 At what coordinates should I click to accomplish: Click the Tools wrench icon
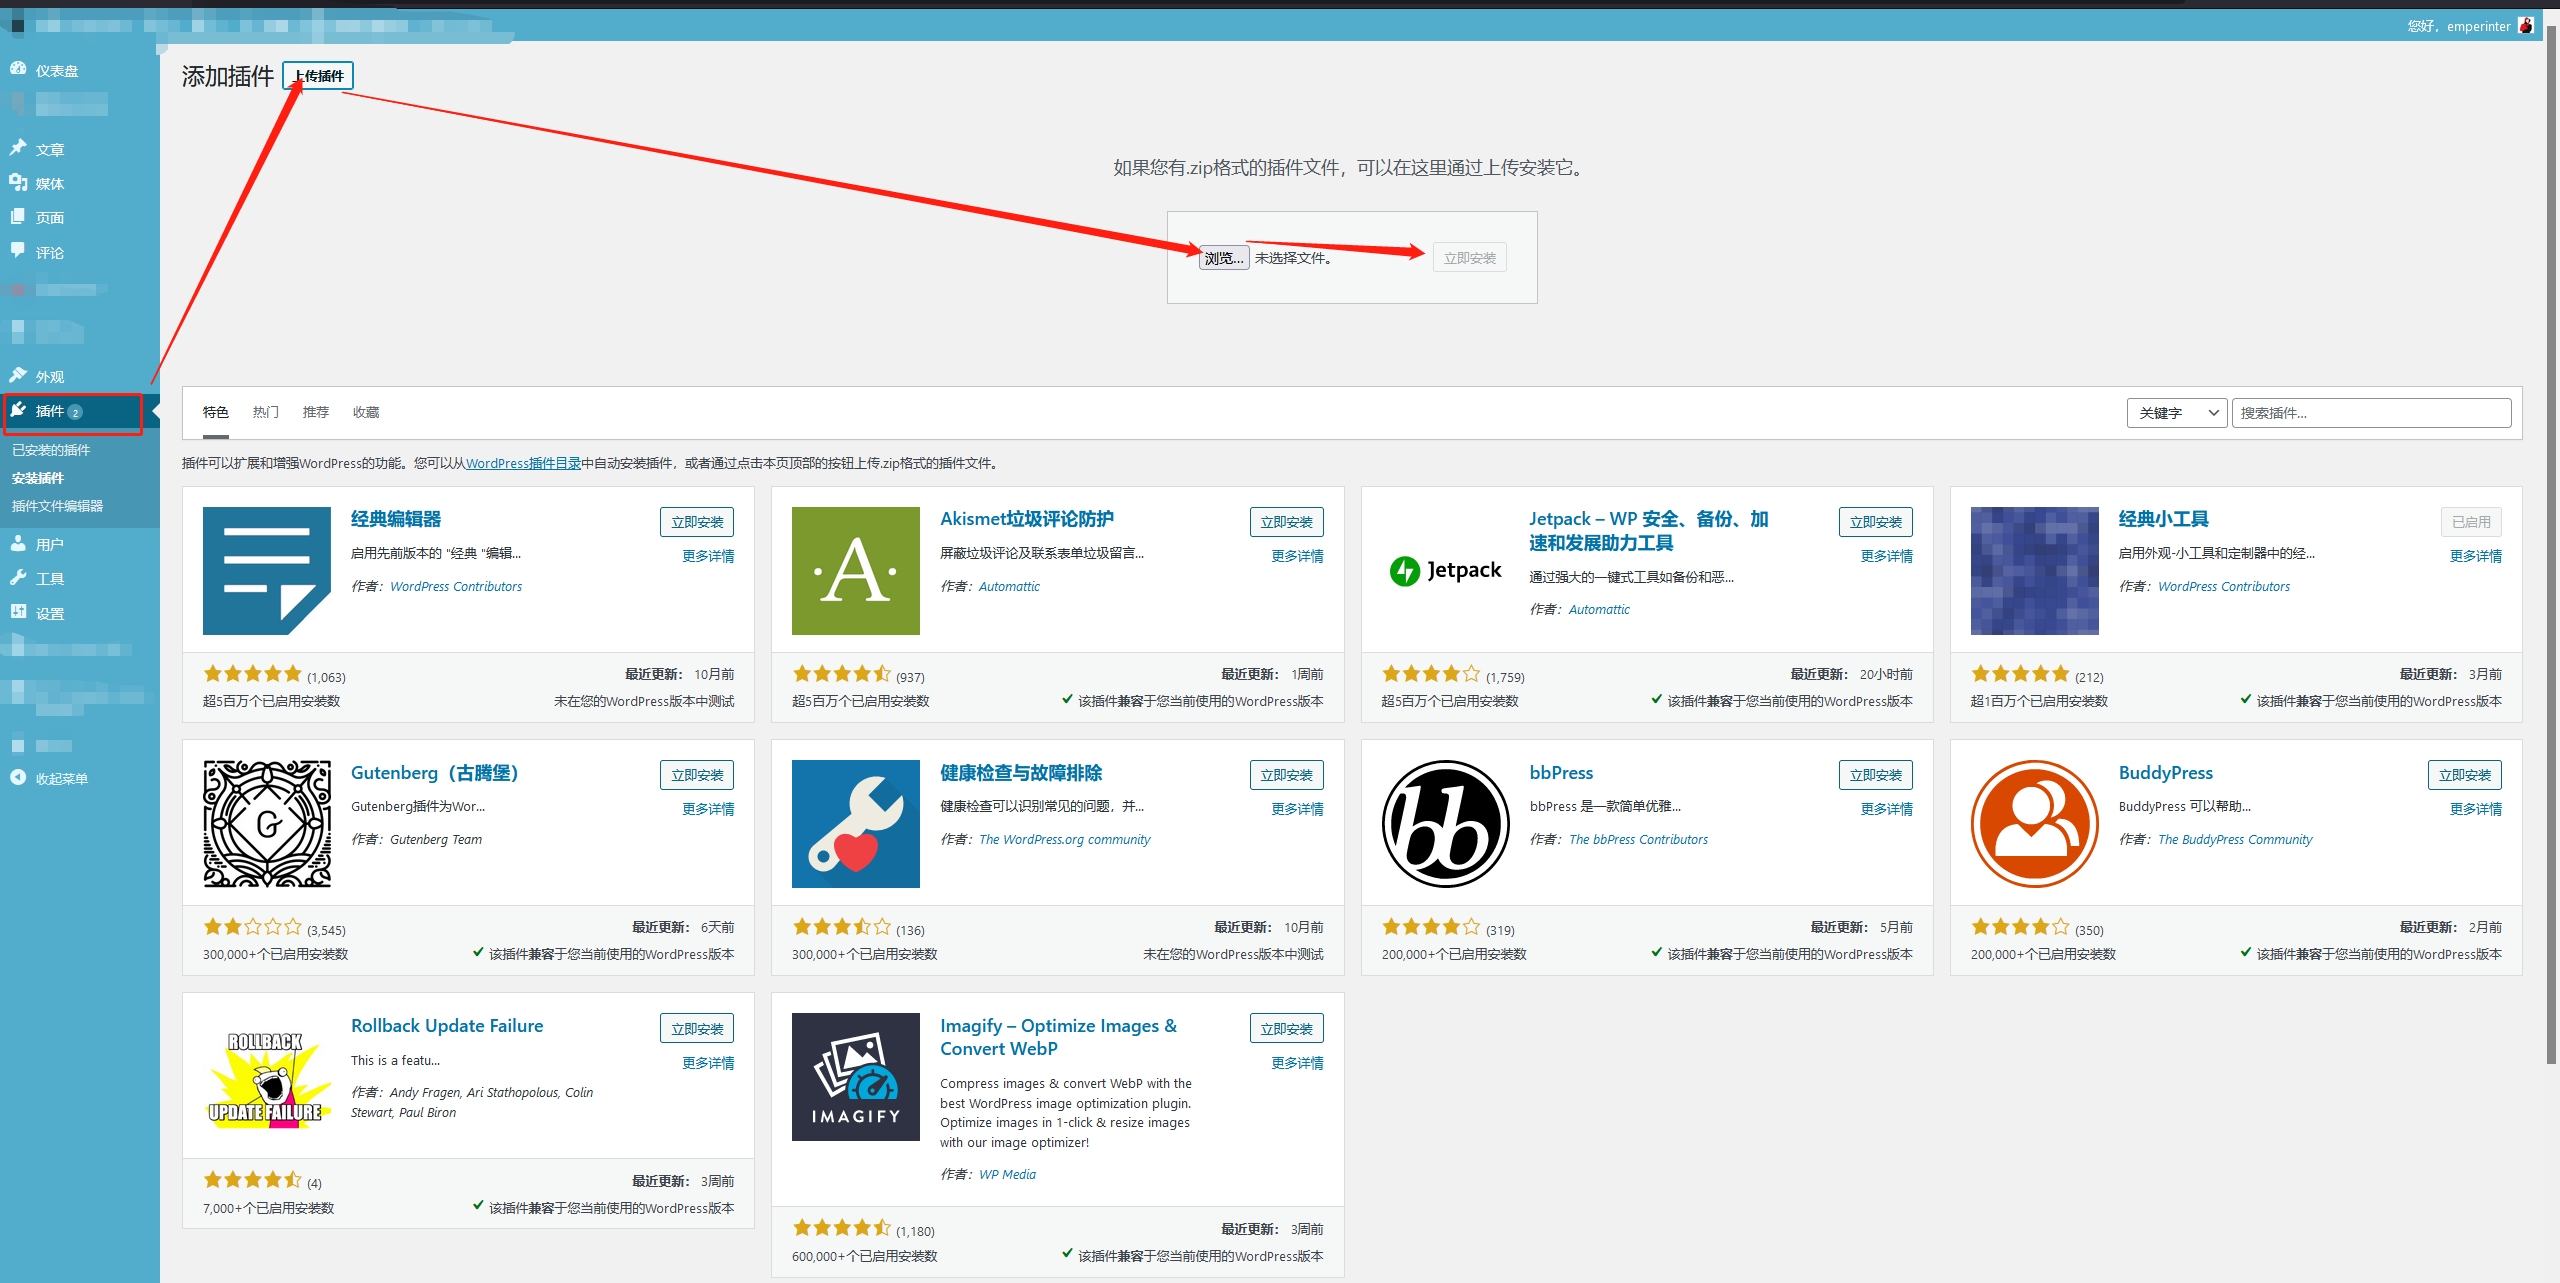click(18, 577)
